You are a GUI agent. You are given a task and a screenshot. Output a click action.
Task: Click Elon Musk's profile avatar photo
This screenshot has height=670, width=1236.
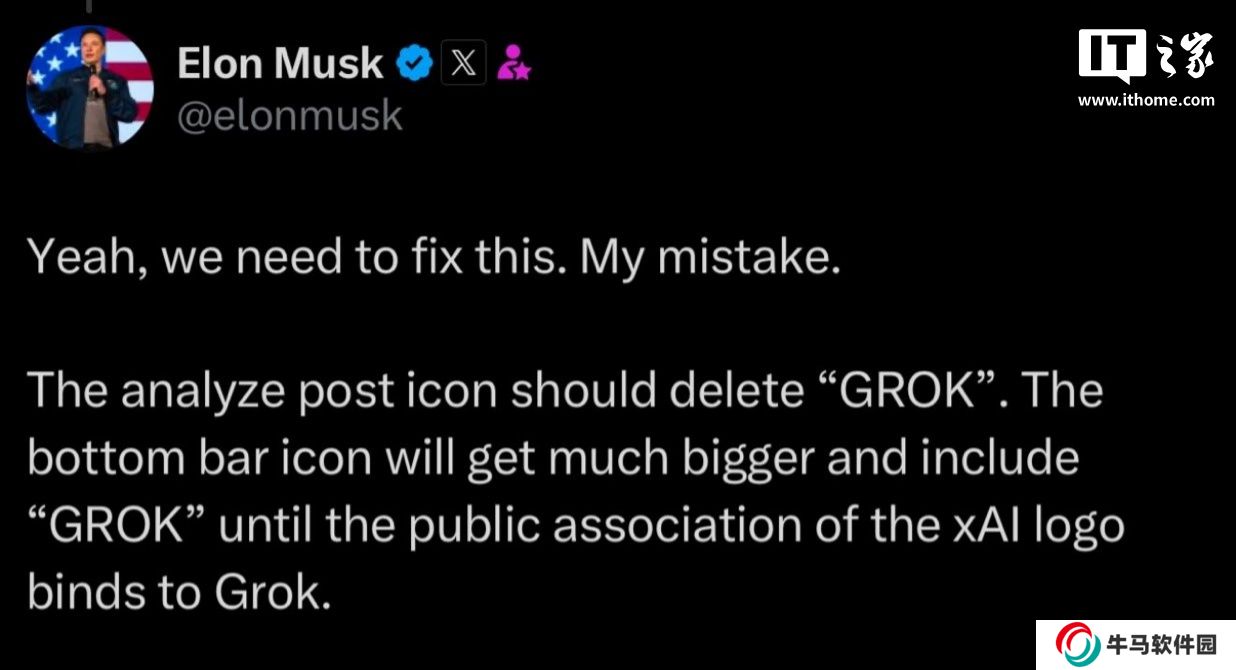point(89,87)
